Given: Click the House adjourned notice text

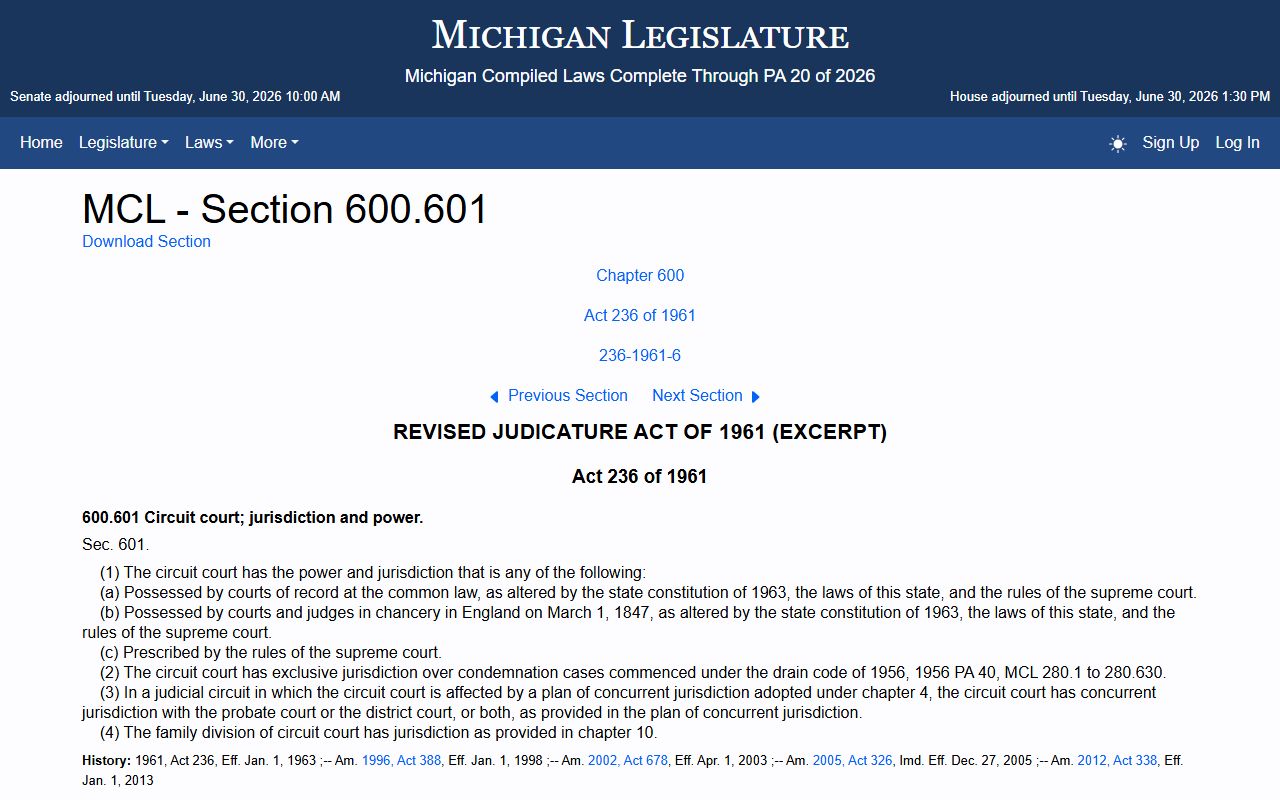Looking at the screenshot, I should [1110, 97].
